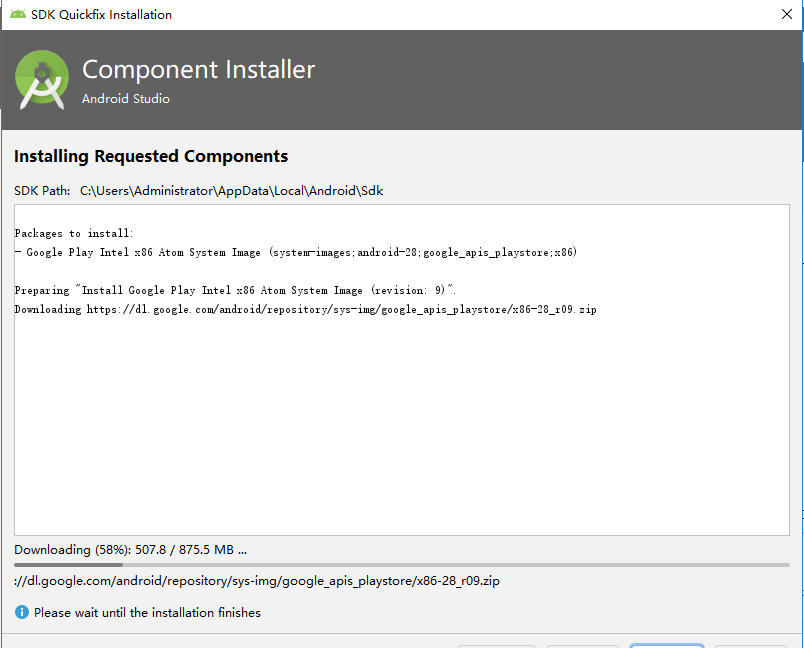Click the blue-highlighted focused button at bottom
This screenshot has height=648, width=804.
(667, 646)
